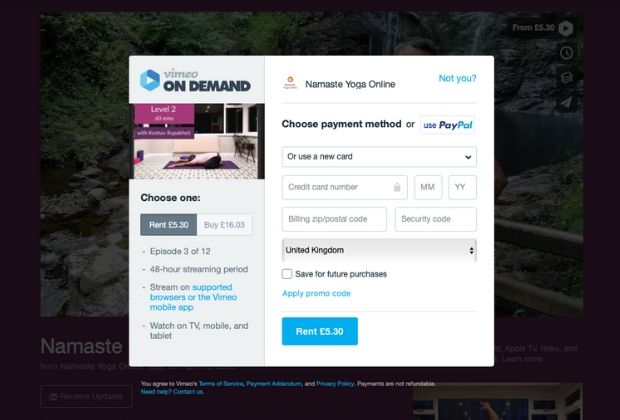Select the Rent £5.30 option
This screenshot has height=420, width=620.
click(x=168, y=225)
